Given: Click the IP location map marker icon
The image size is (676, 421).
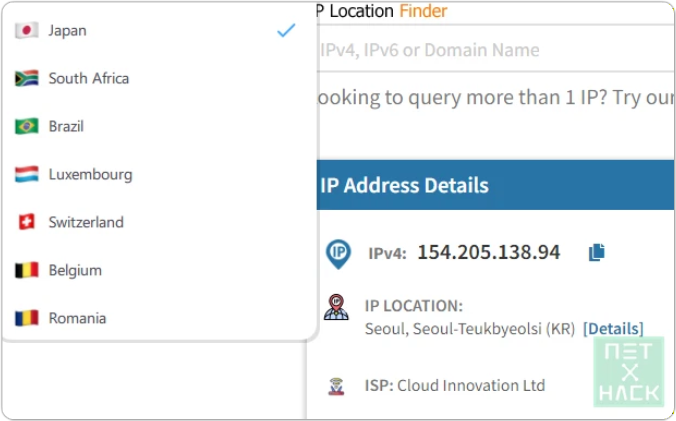Looking at the screenshot, I should tap(337, 308).
